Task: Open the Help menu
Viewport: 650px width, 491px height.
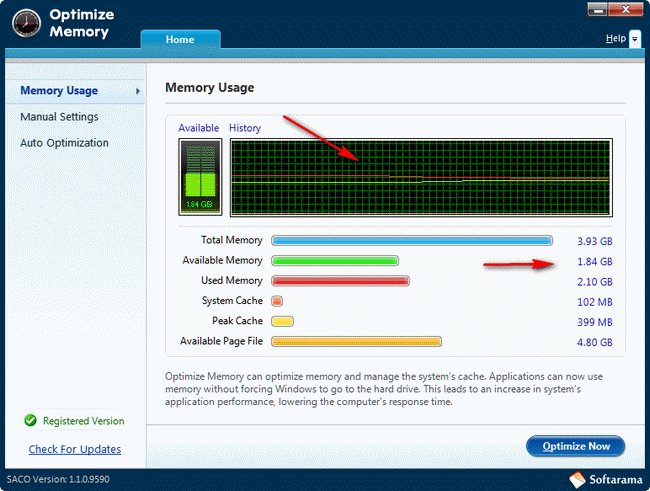Action: pyautogui.click(x=616, y=39)
